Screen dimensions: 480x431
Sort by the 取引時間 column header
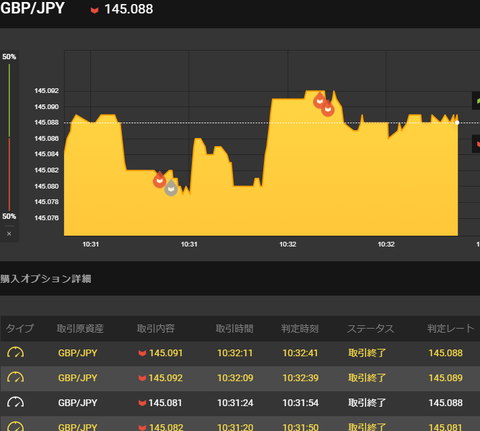pos(234,329)
